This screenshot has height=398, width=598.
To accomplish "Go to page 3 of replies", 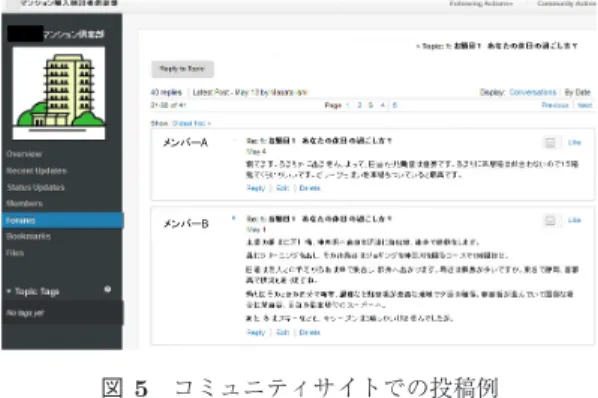I will pos(371,105).
